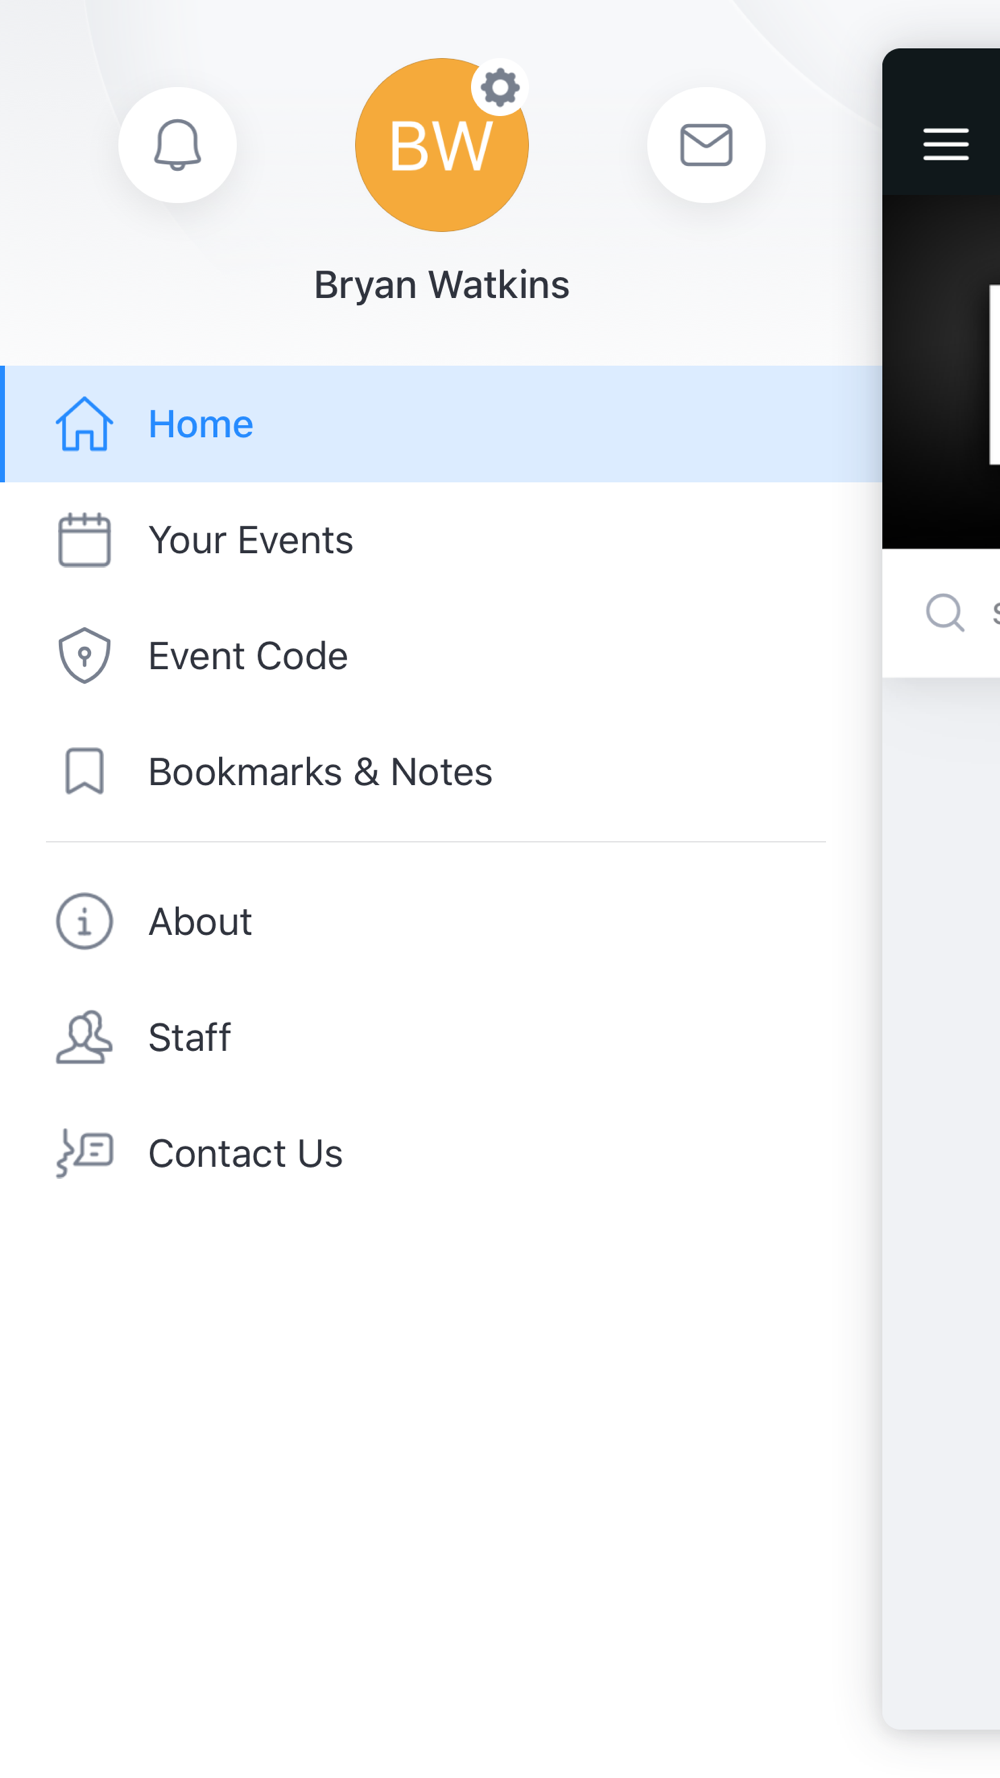This screenshot has height=1778, width=1000.
Task: Open the Event Code entry
Action: pos(441,656)
